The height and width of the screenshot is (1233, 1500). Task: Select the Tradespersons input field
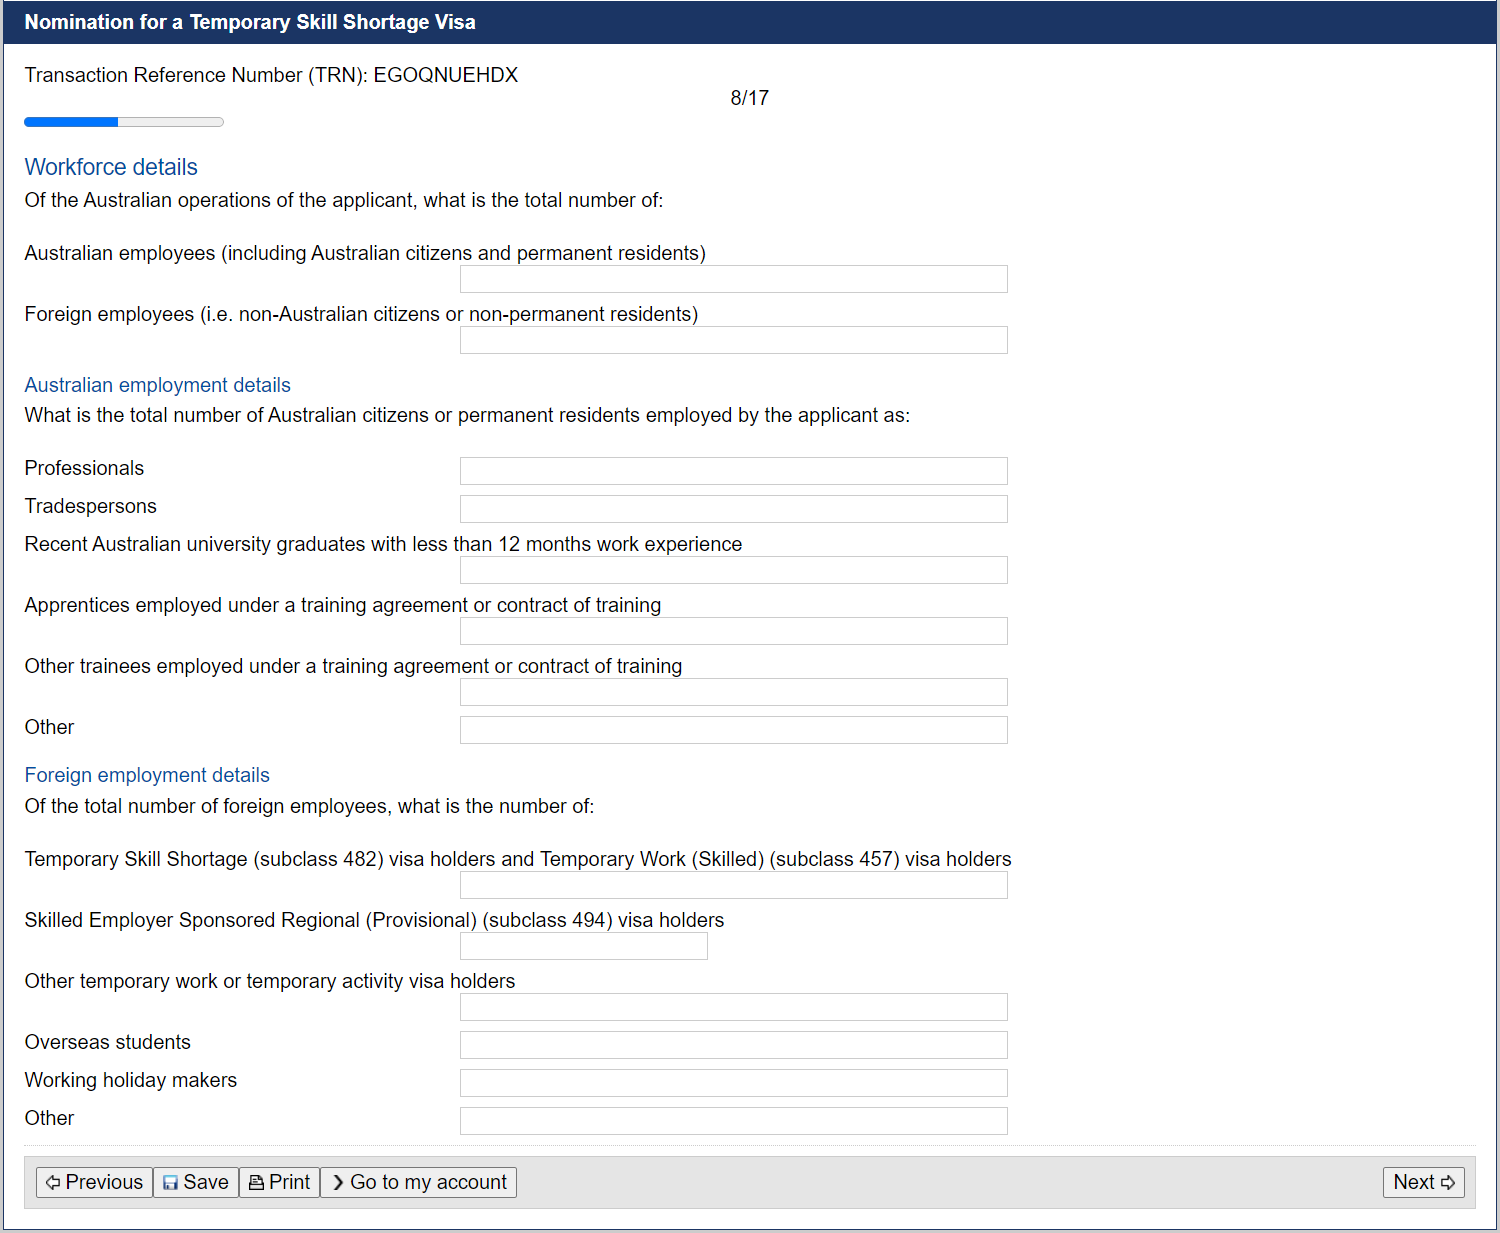pyautogui.click(x=734, y=509)
